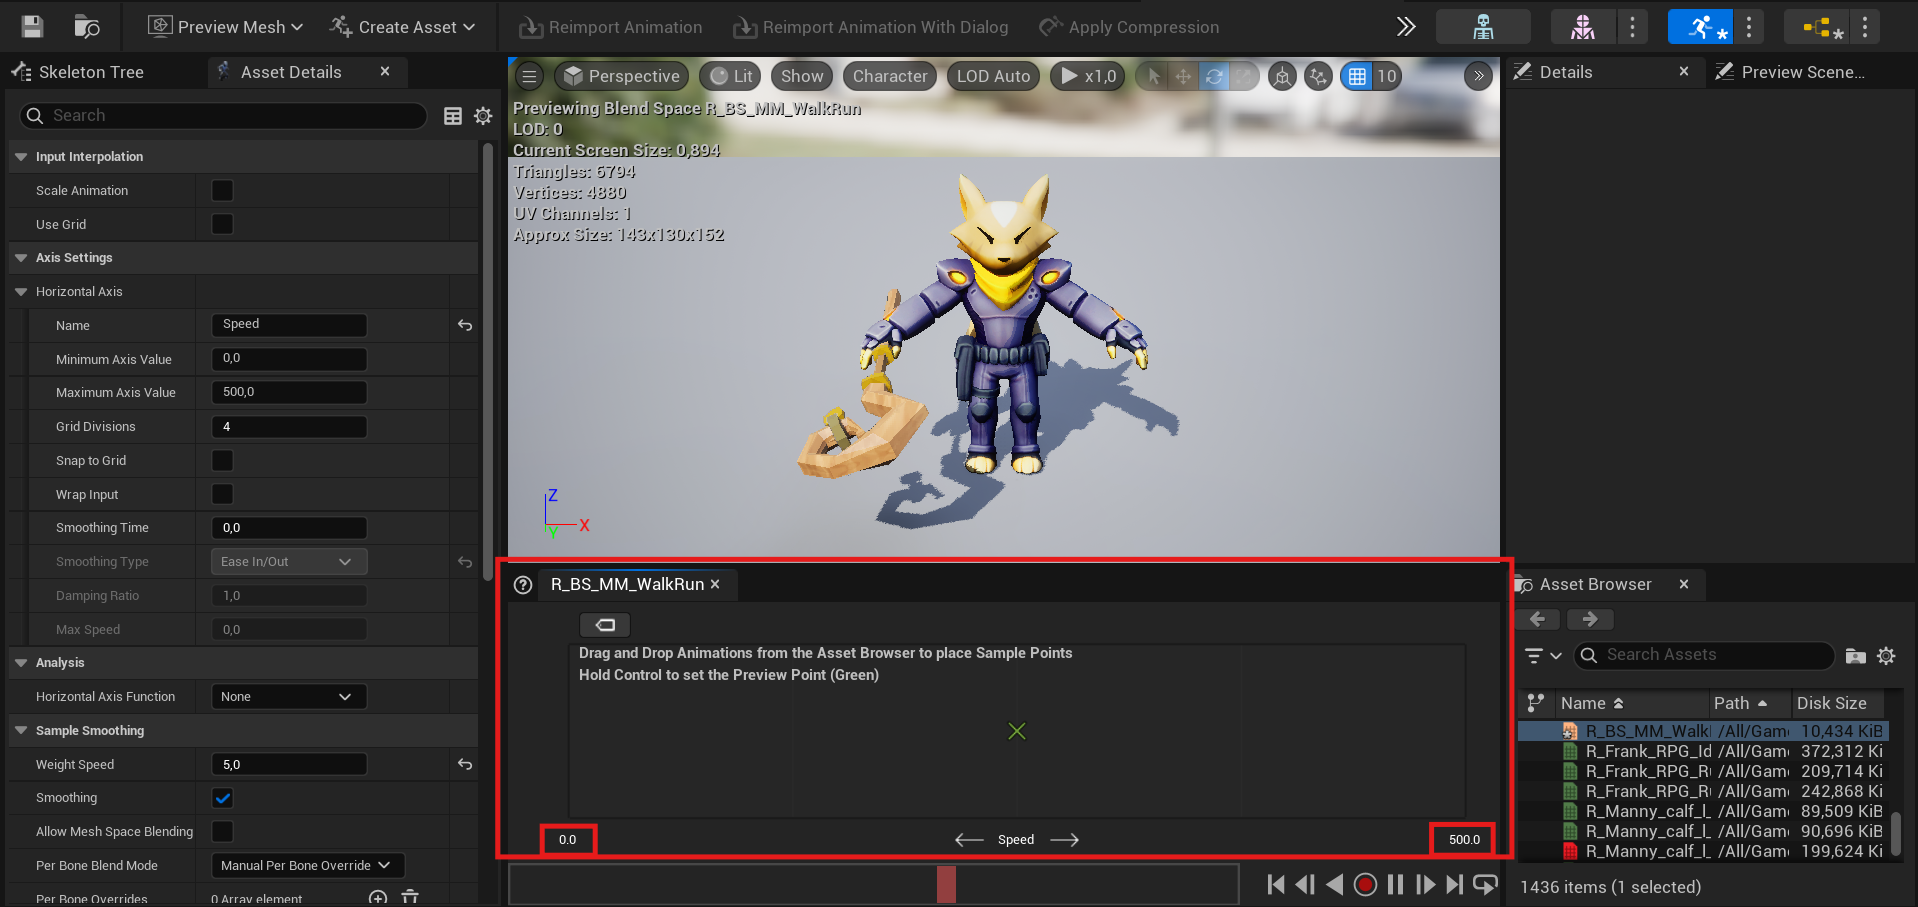Enable Allow Mesh Space Blending checkbox
Viewport: 1918px width, 907px height.
(223, 832)
